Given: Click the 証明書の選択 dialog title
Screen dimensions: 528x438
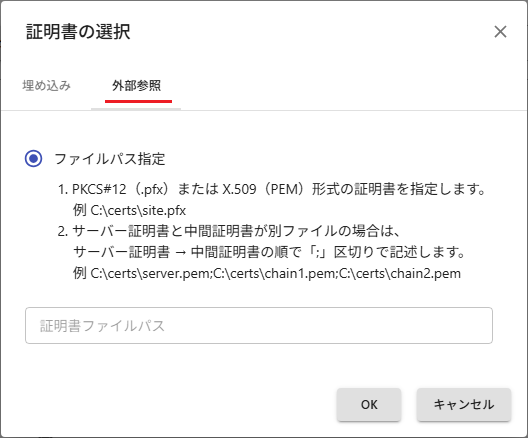Looking at the screenshot, I should tap(78, 32).
